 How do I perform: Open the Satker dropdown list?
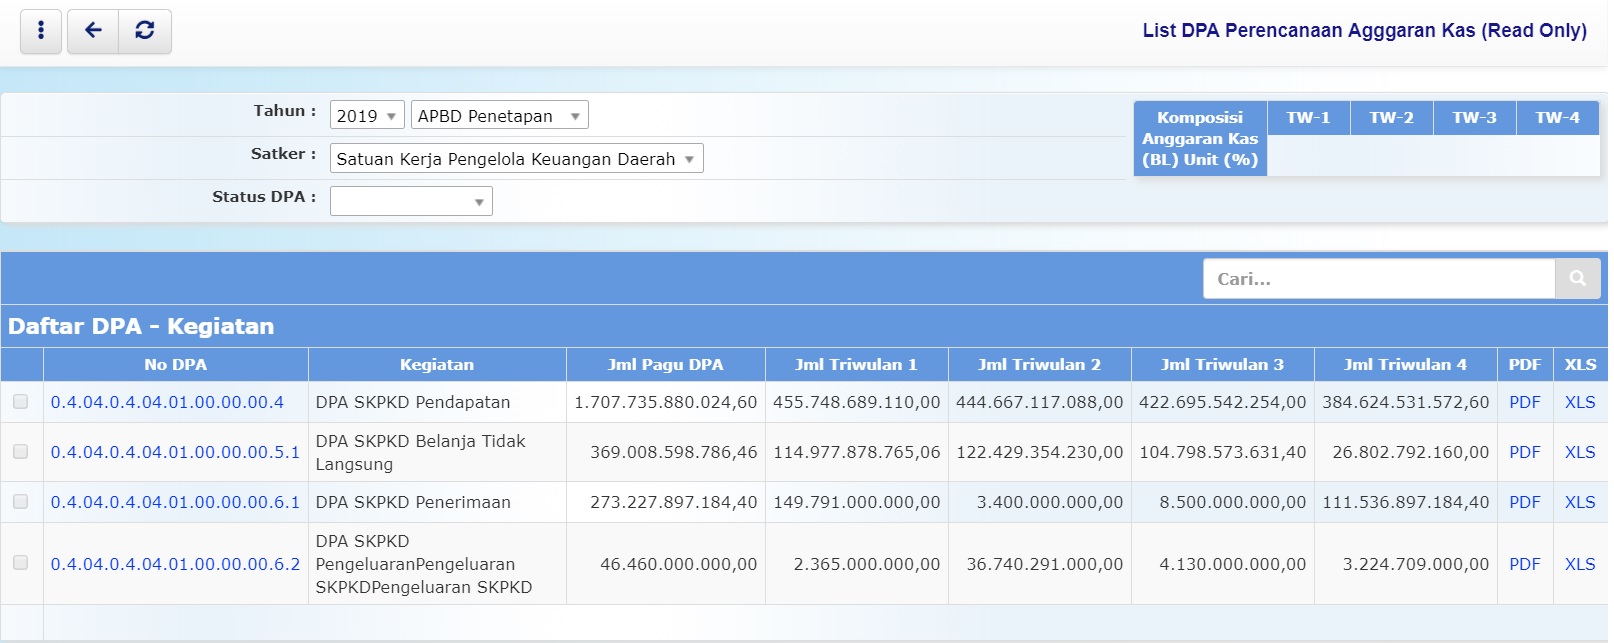tap(516, 159)
